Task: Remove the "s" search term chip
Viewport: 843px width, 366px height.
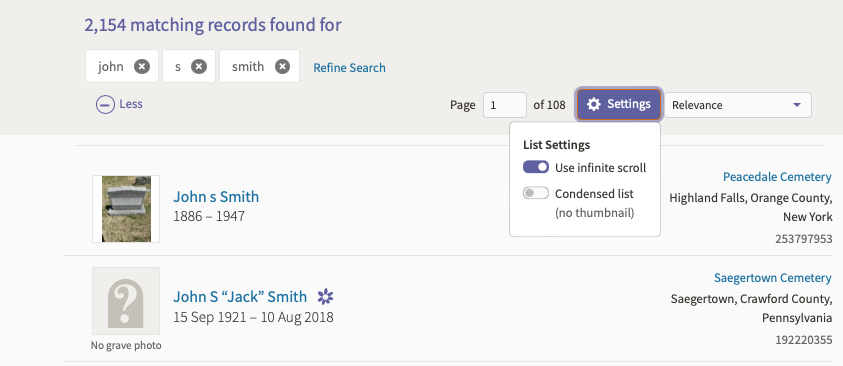Action: pyautogui.click(x=199, y=67)
